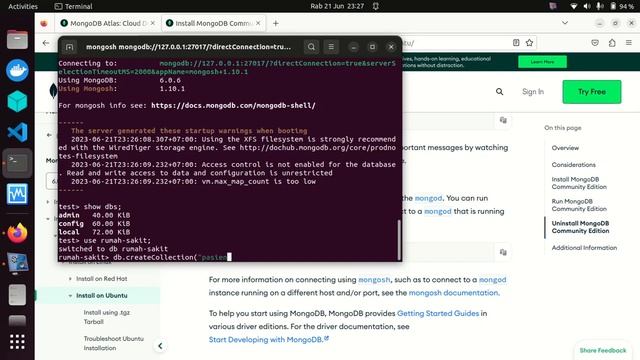The image size is (640, 360).
Task: Collapse the docs sidebar with the chevron
Action: (x=160, y=346)
